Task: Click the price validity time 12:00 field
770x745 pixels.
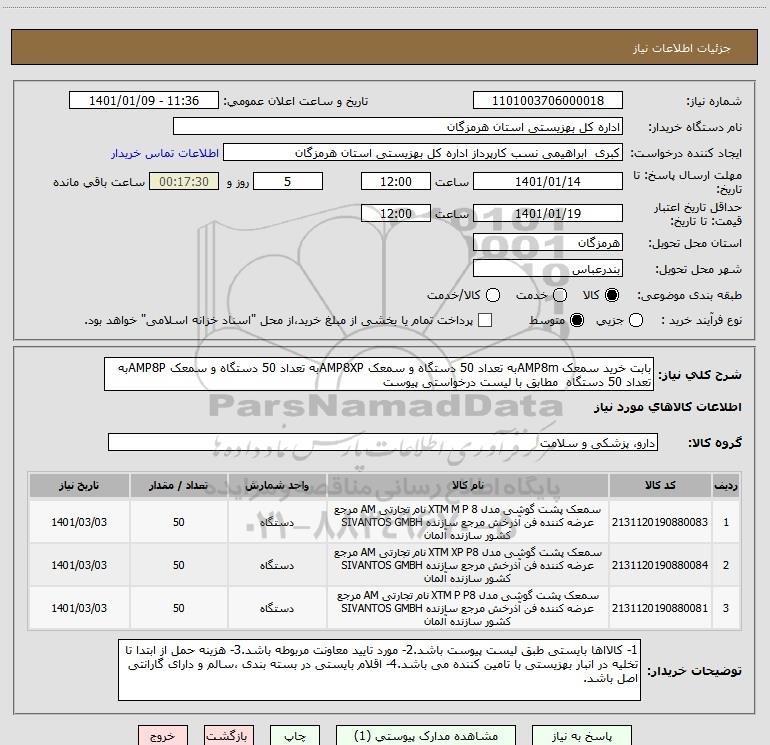Action: pos(396,214)
